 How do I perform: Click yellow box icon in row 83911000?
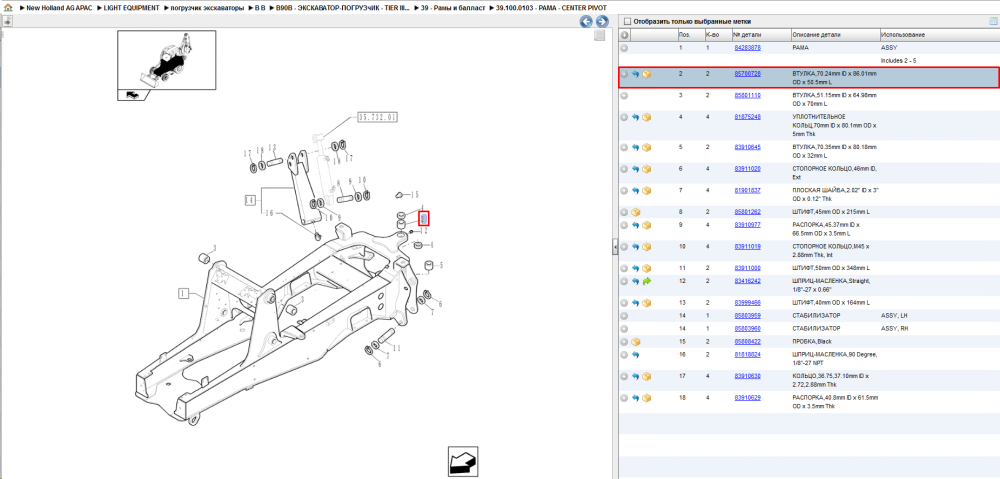tap(646, 268)
